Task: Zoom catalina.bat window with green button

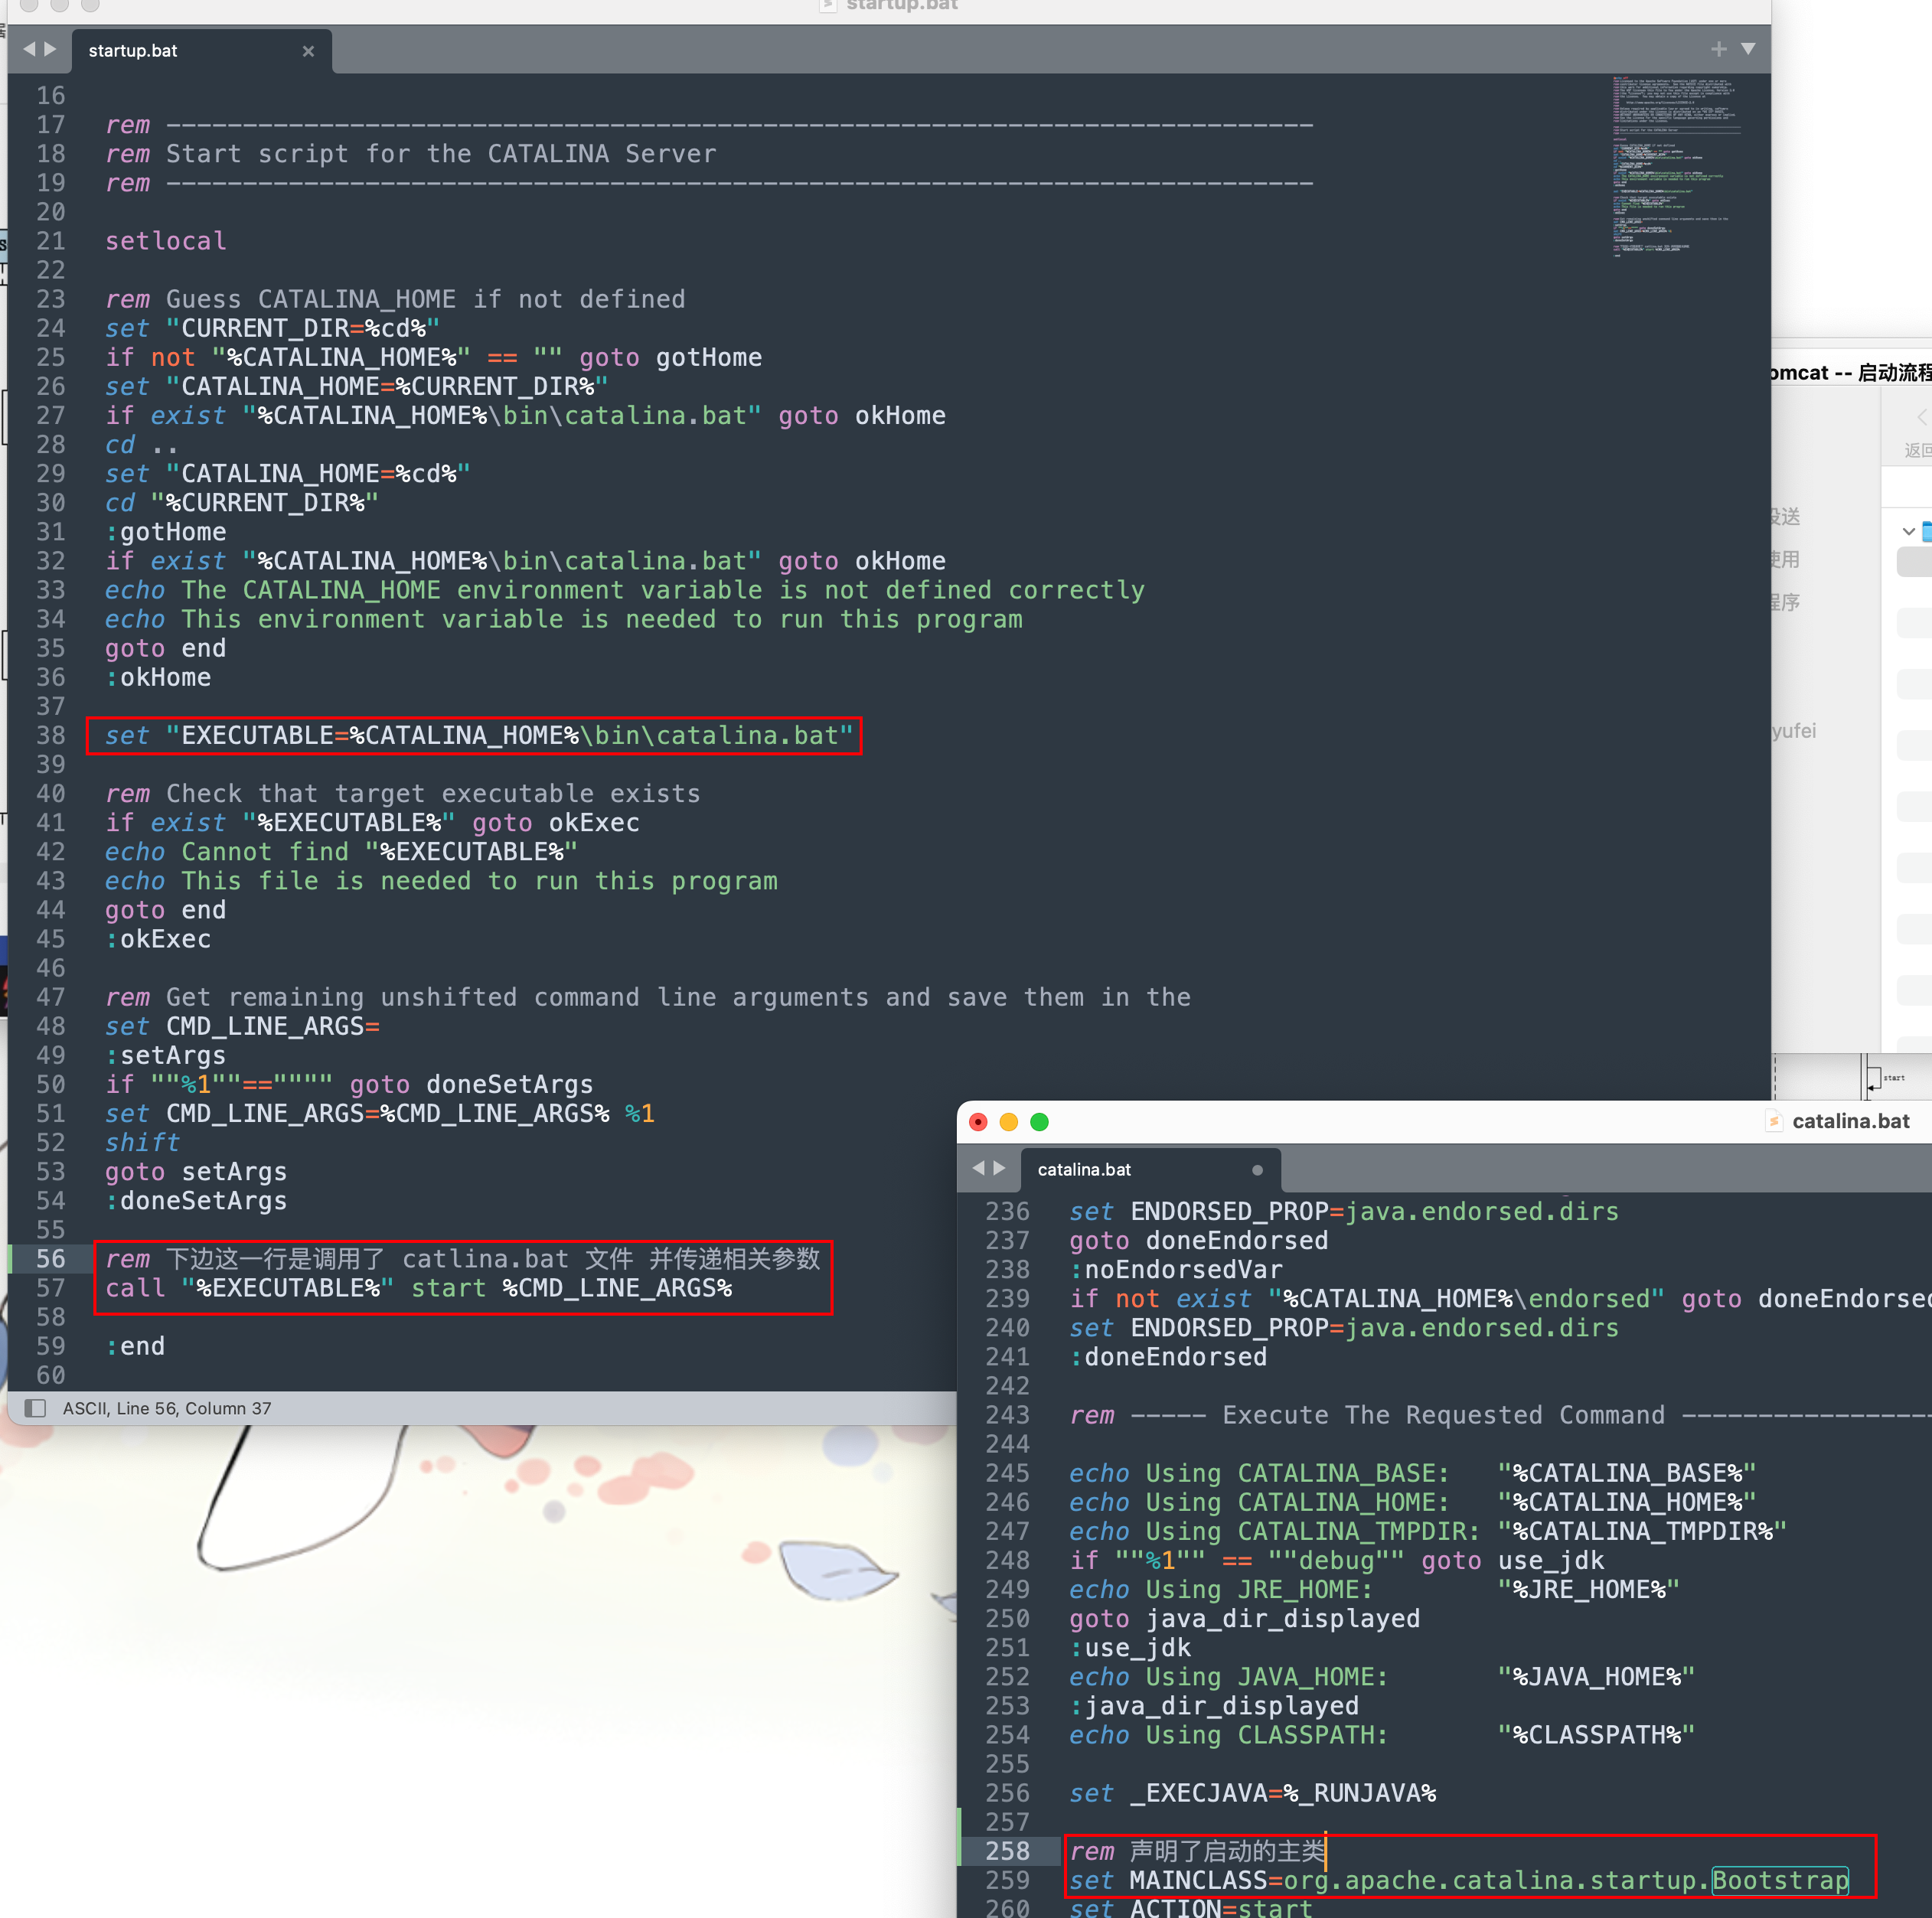Action: 1039,1122
